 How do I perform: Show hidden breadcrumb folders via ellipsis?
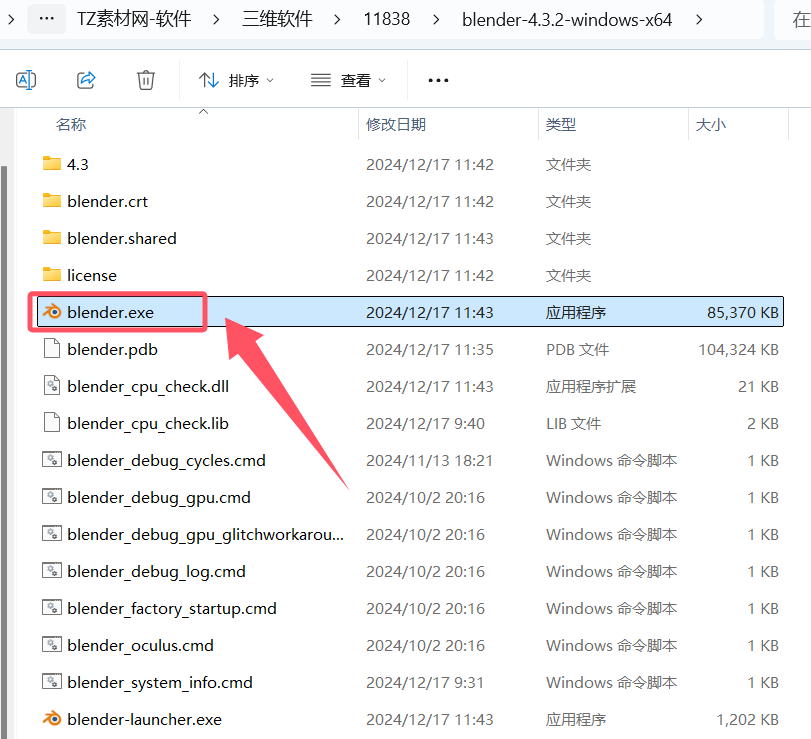coord(47,19)
